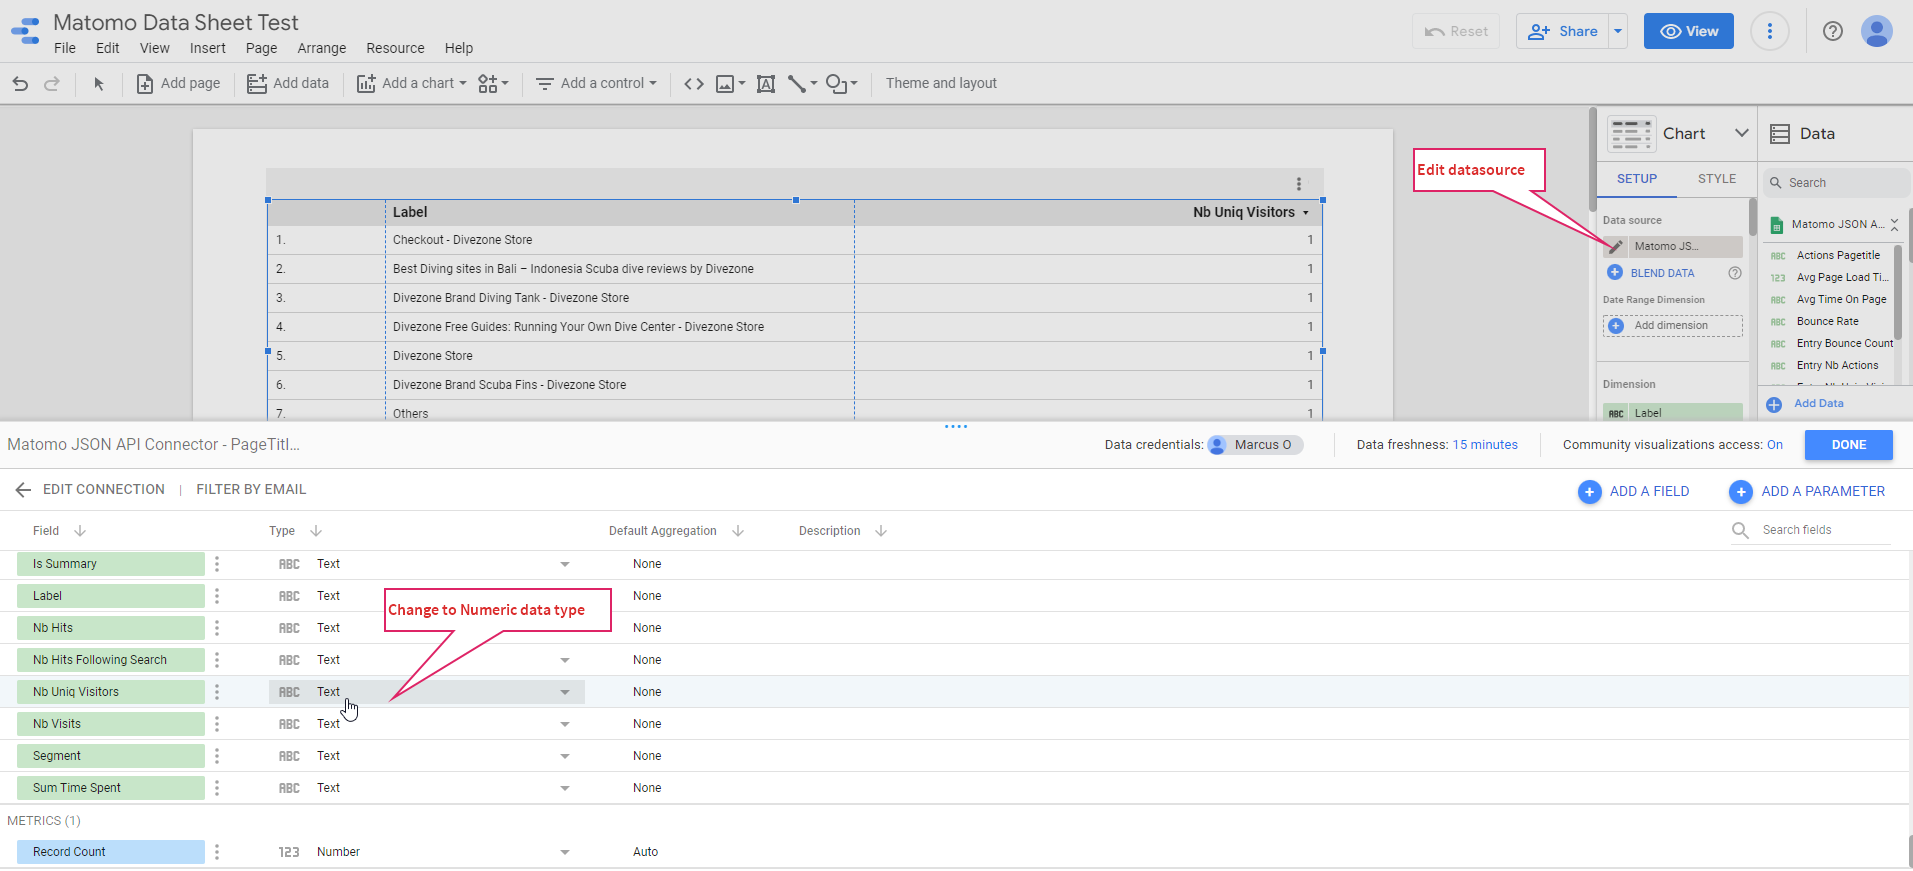Click the URL embed icon
The width and height of the screenshot is (1913, 871).
694,84
